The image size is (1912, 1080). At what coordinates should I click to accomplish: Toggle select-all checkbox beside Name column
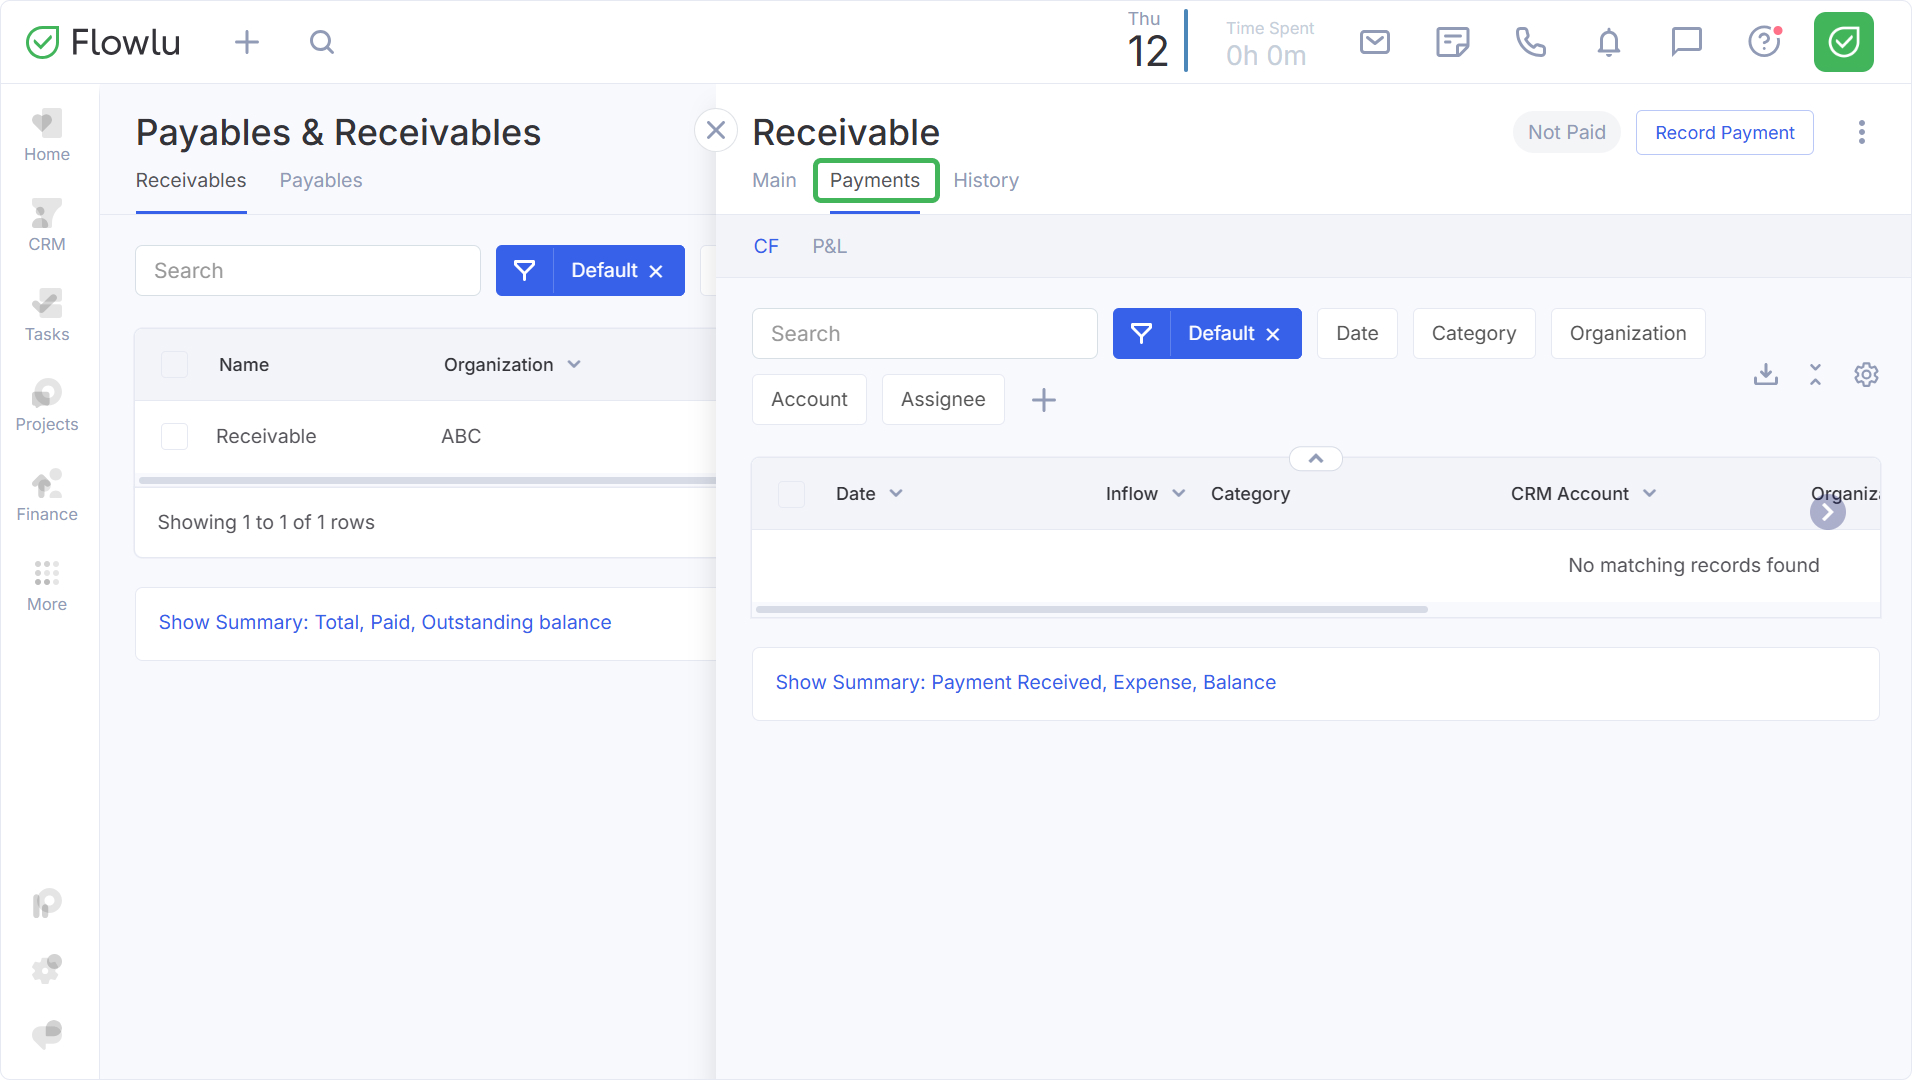point(175,365)
